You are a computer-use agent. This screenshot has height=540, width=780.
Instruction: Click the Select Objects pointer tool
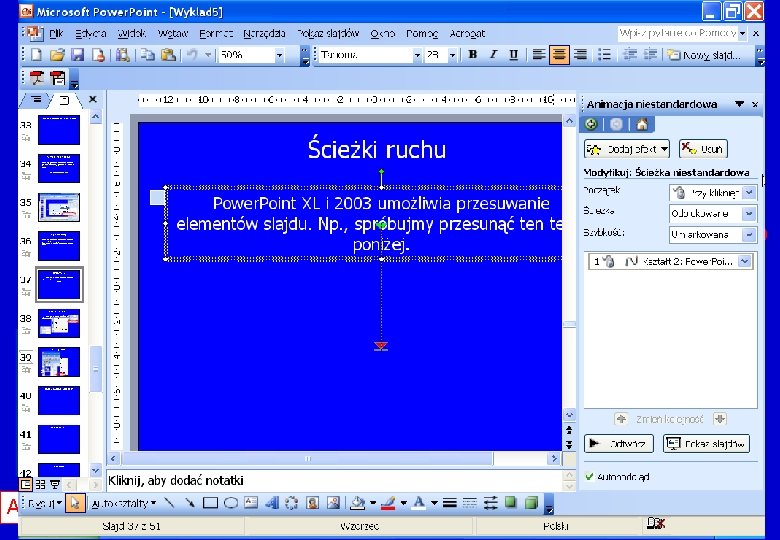coord(75,503)
